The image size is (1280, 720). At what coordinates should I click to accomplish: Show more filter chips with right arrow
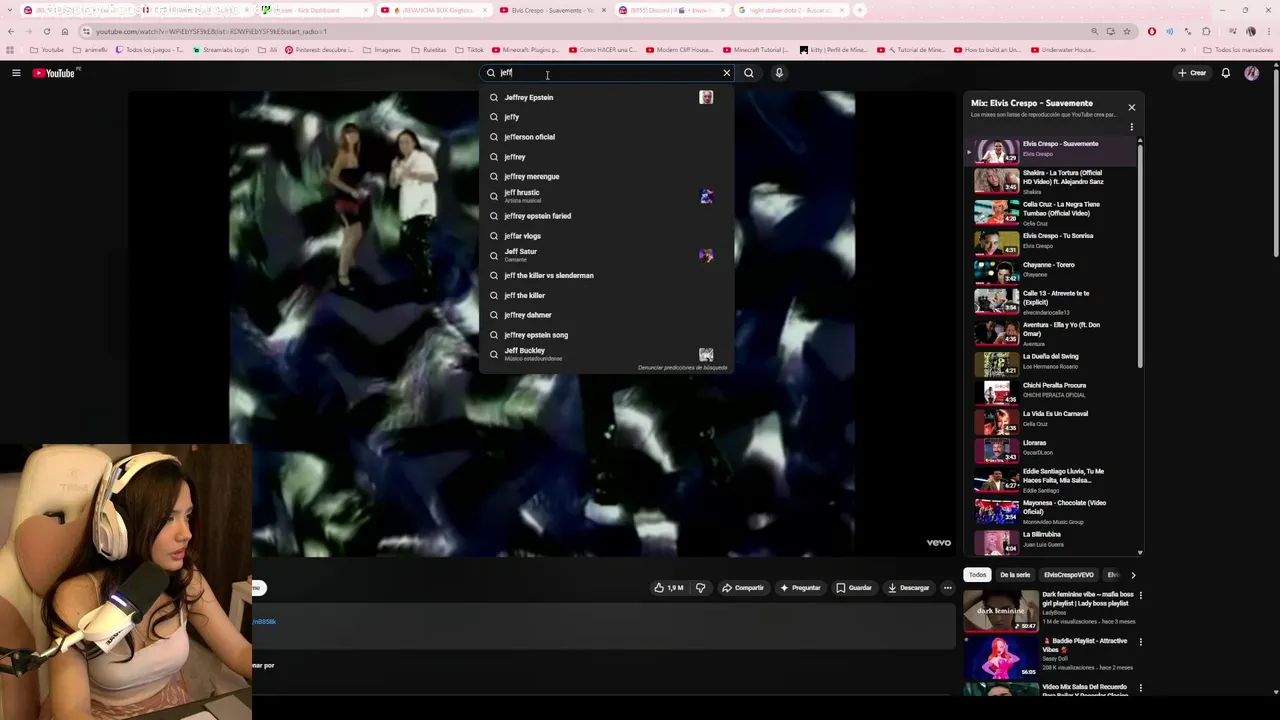pos(1133,575)
